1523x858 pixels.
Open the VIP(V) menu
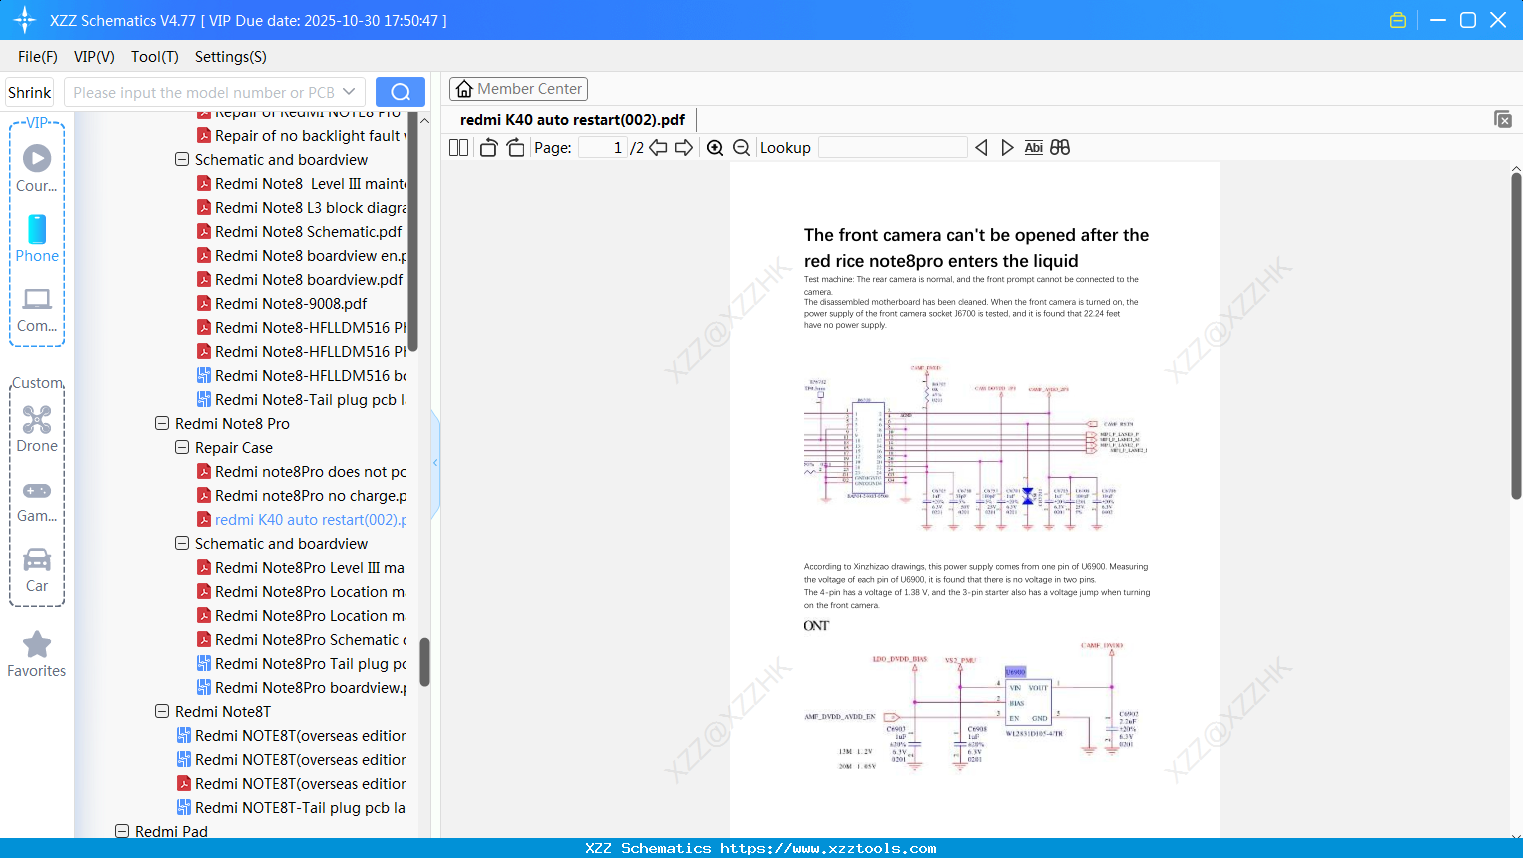94,57
